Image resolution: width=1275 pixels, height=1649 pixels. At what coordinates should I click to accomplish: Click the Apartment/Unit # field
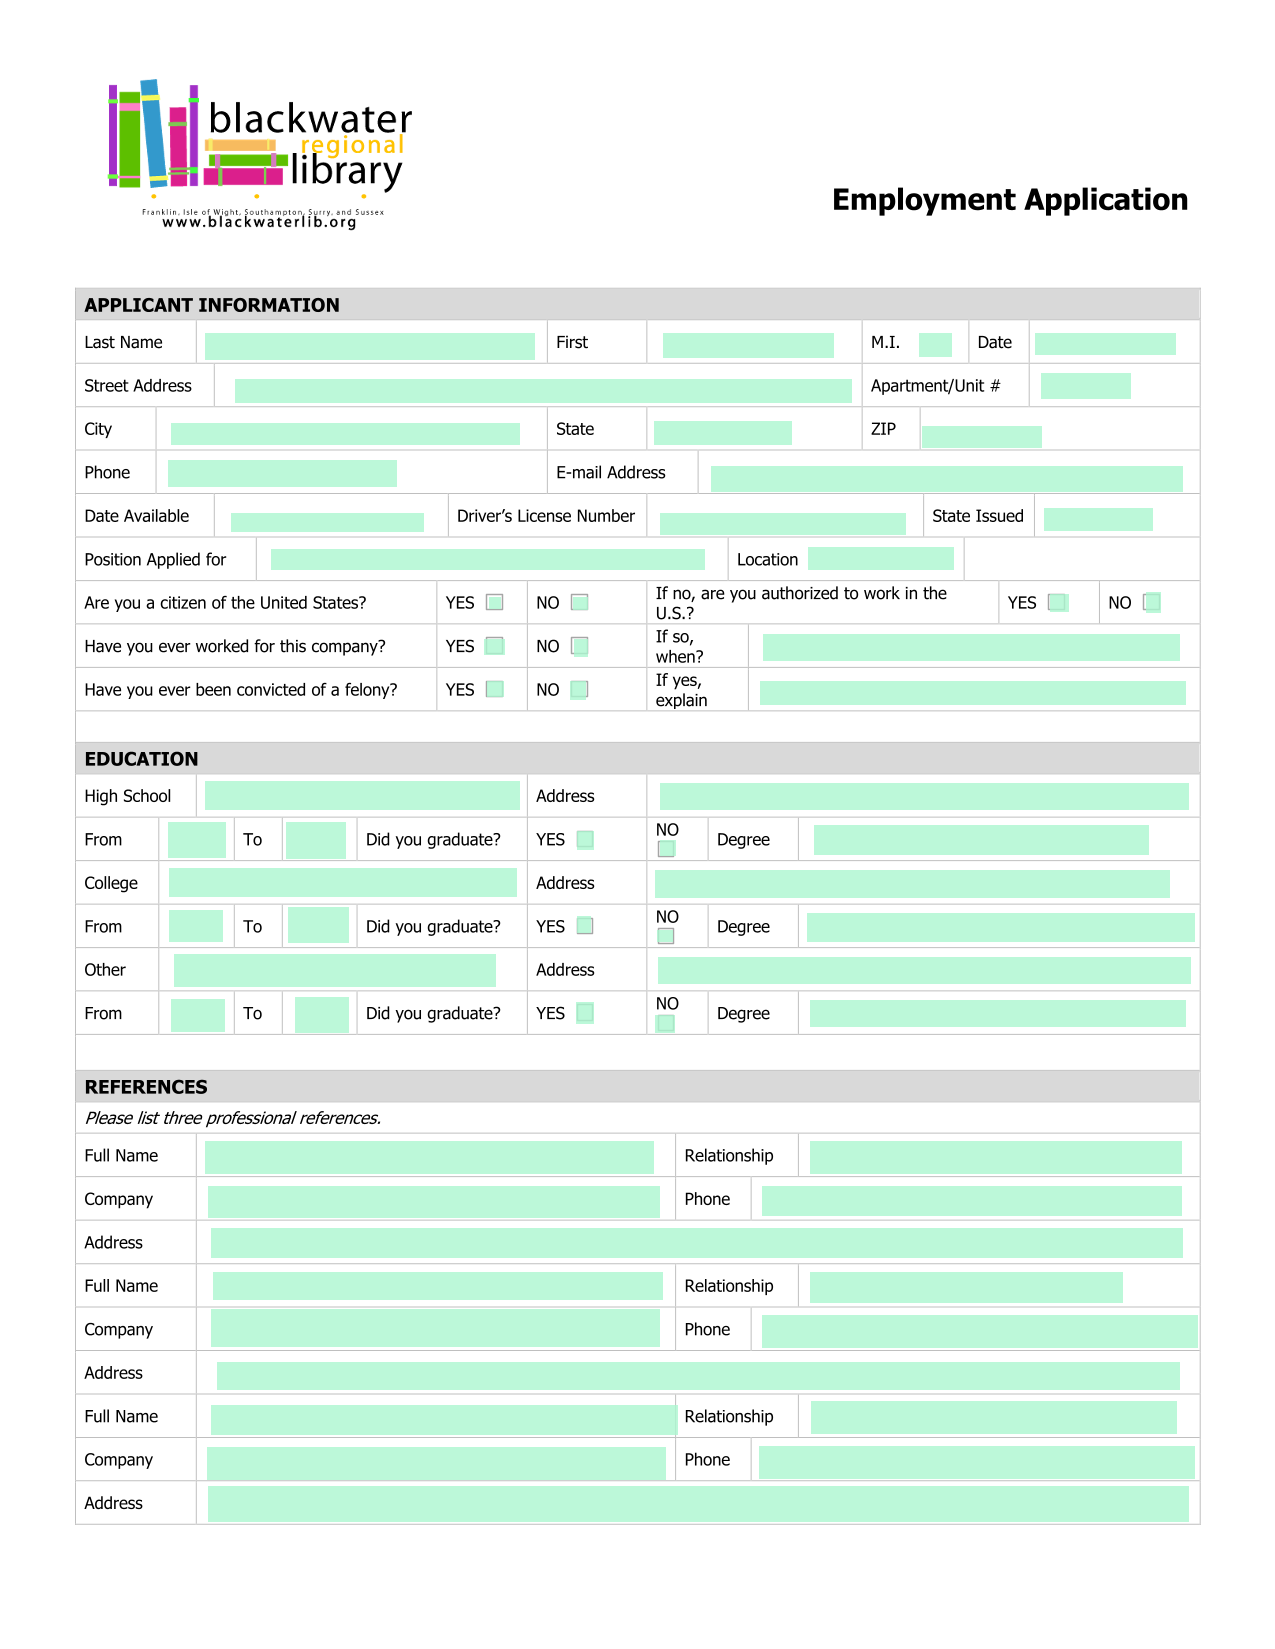tap(1086, 386)
